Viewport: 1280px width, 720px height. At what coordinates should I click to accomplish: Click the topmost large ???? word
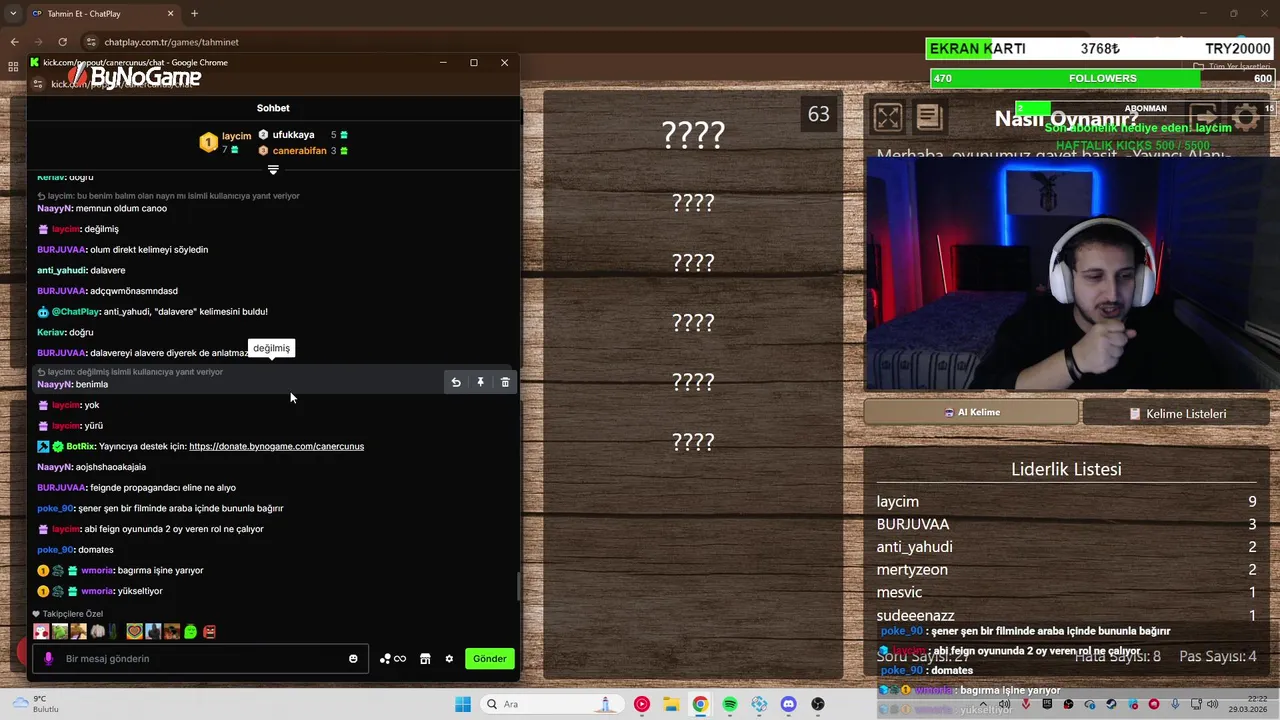click(693, 134)
